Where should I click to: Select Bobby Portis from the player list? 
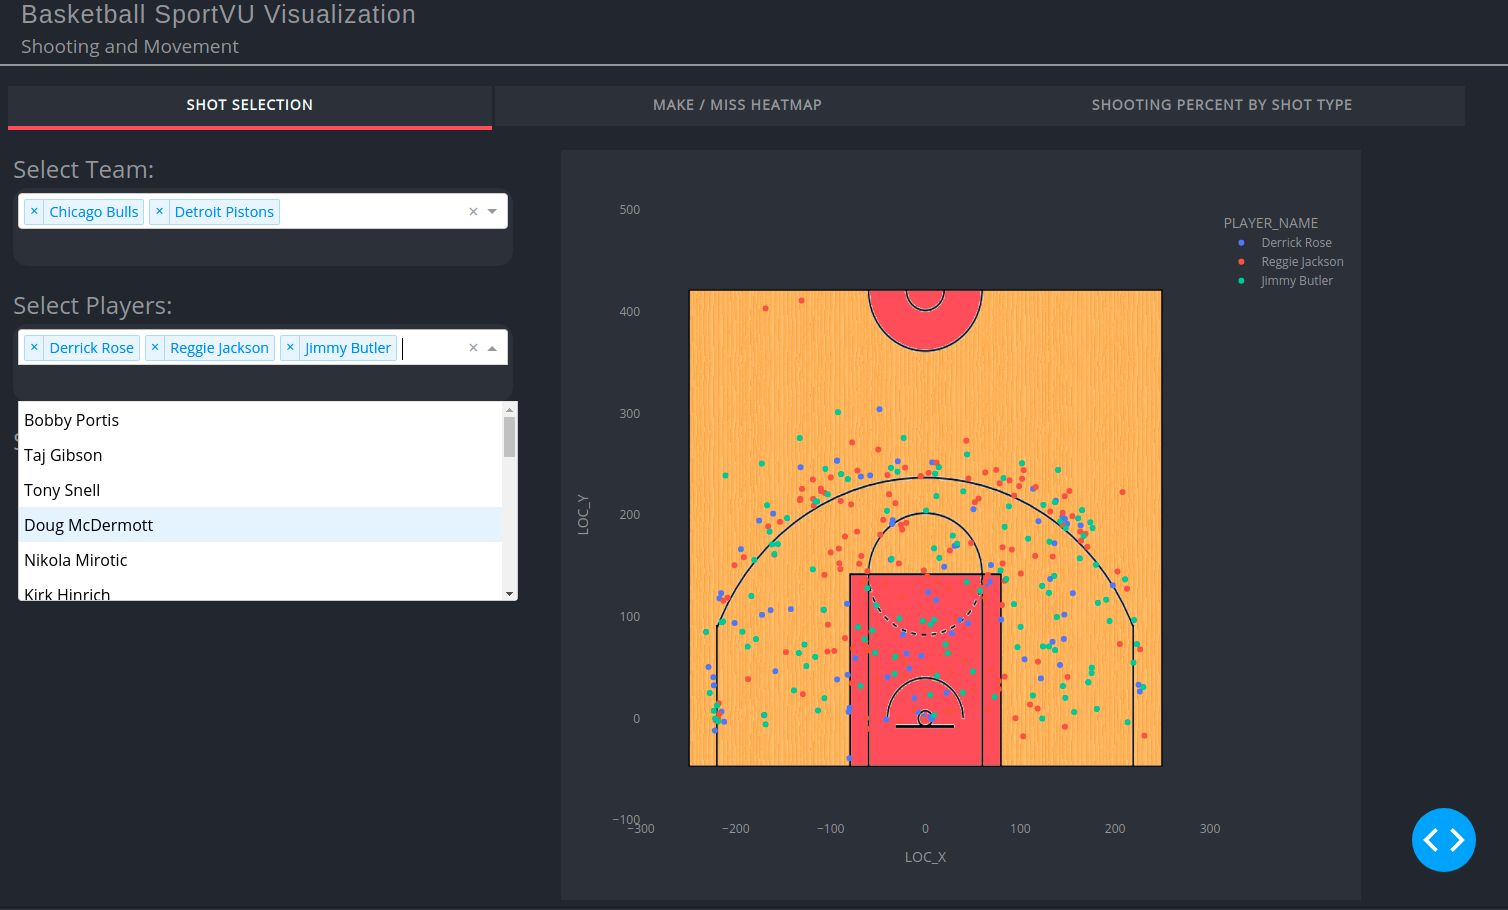point(71,419)
